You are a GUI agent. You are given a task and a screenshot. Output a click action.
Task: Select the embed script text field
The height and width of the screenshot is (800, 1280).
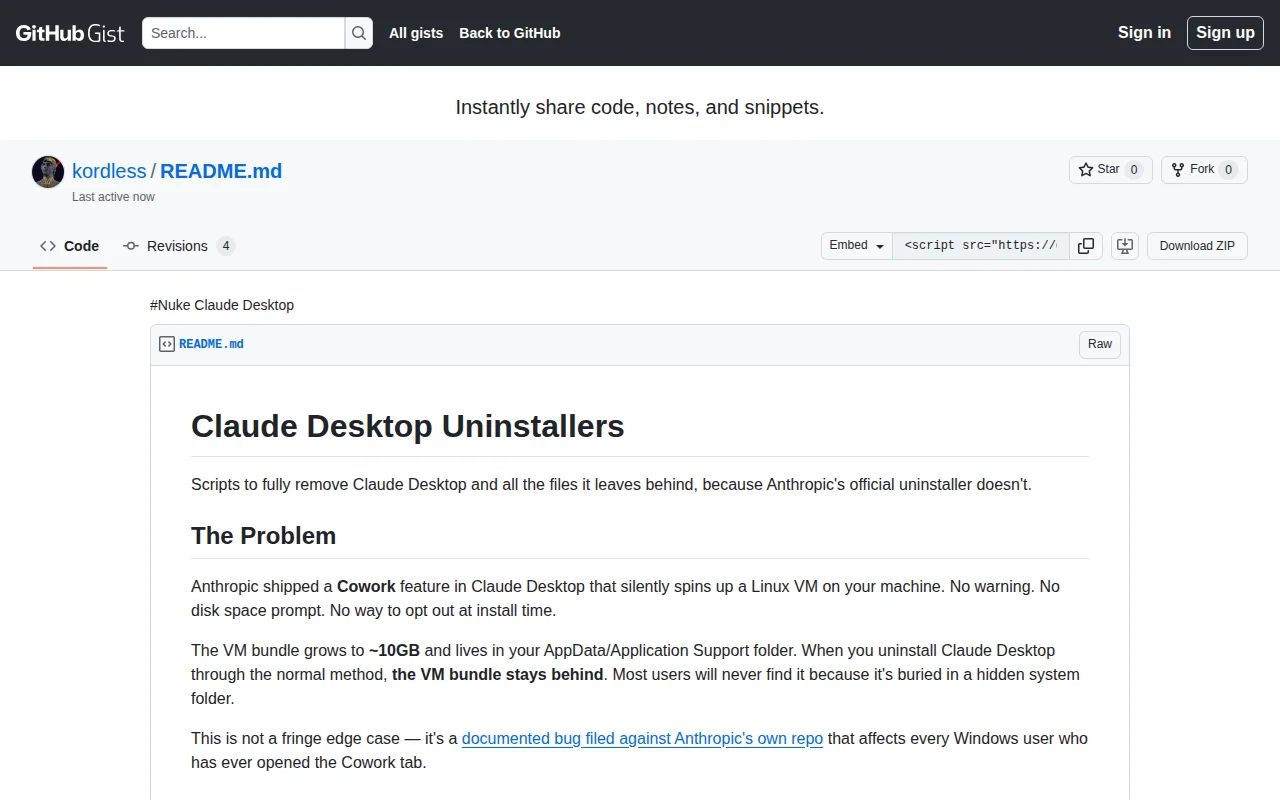click(981, 246)
